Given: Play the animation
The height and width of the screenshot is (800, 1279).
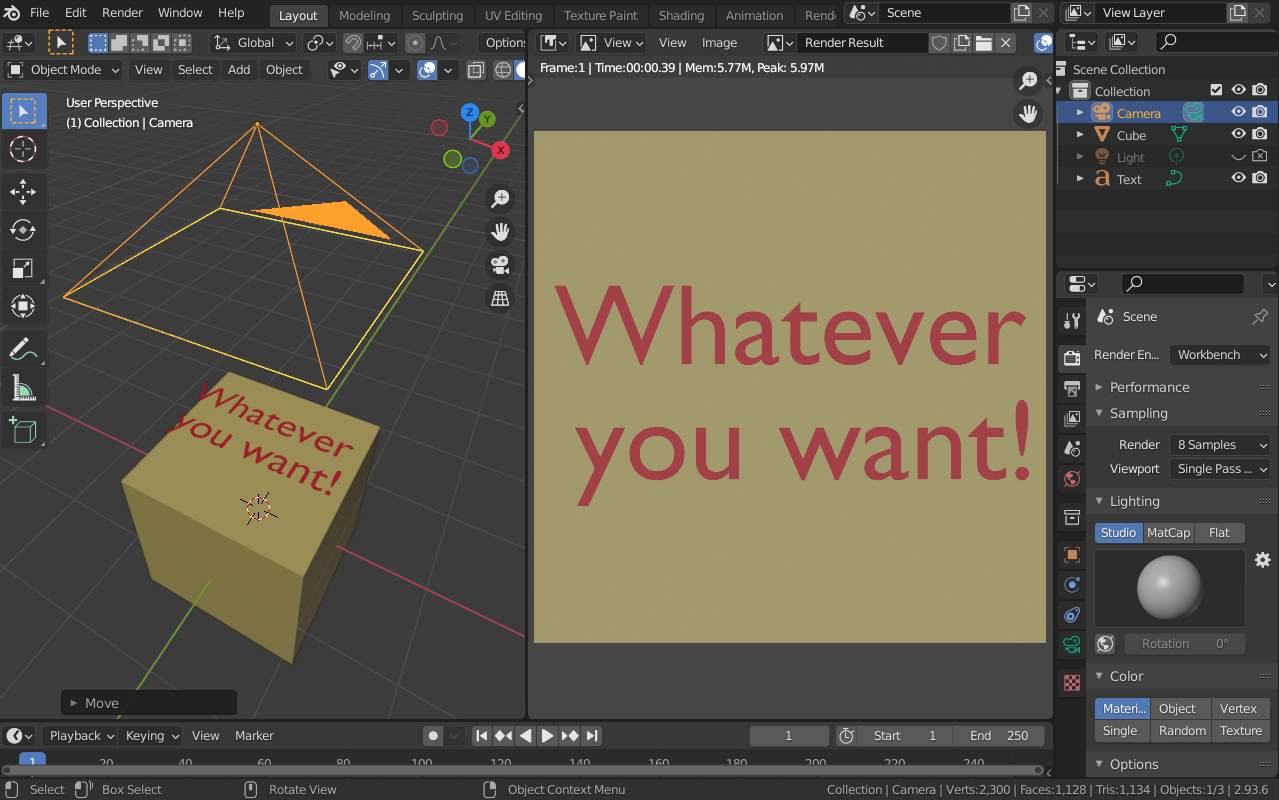Looking at the screenshot, I should pyautogui.click(x=547, y=736).
